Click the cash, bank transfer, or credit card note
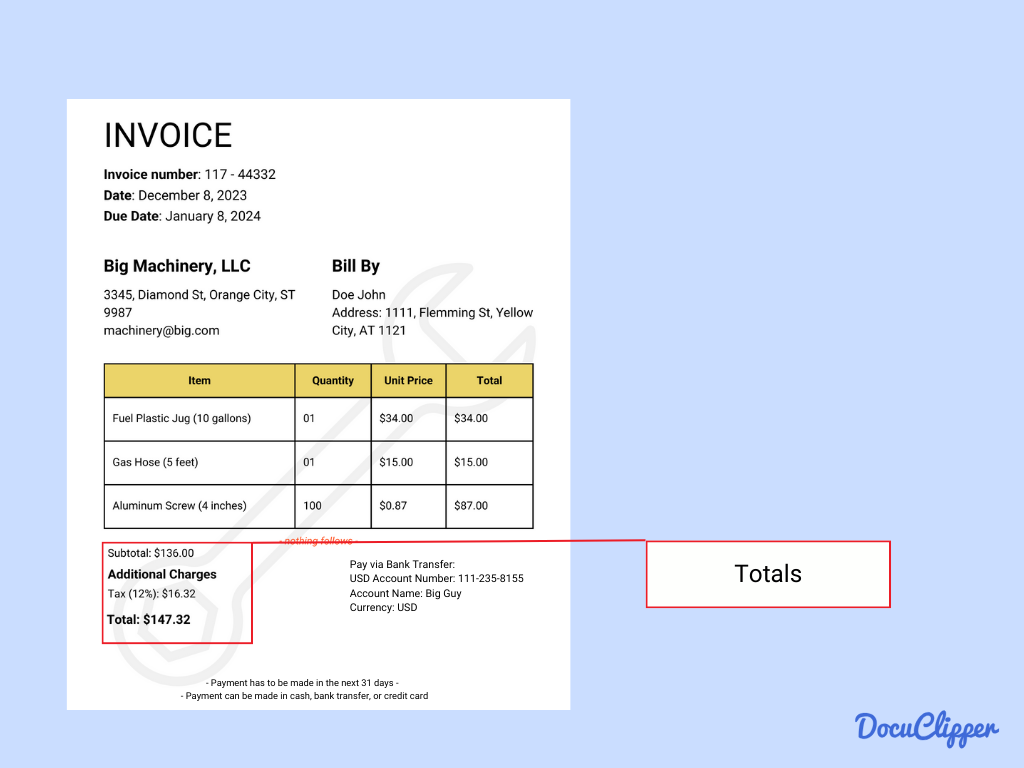Screen dimensions: 1024x768 [x=304, y=696]
